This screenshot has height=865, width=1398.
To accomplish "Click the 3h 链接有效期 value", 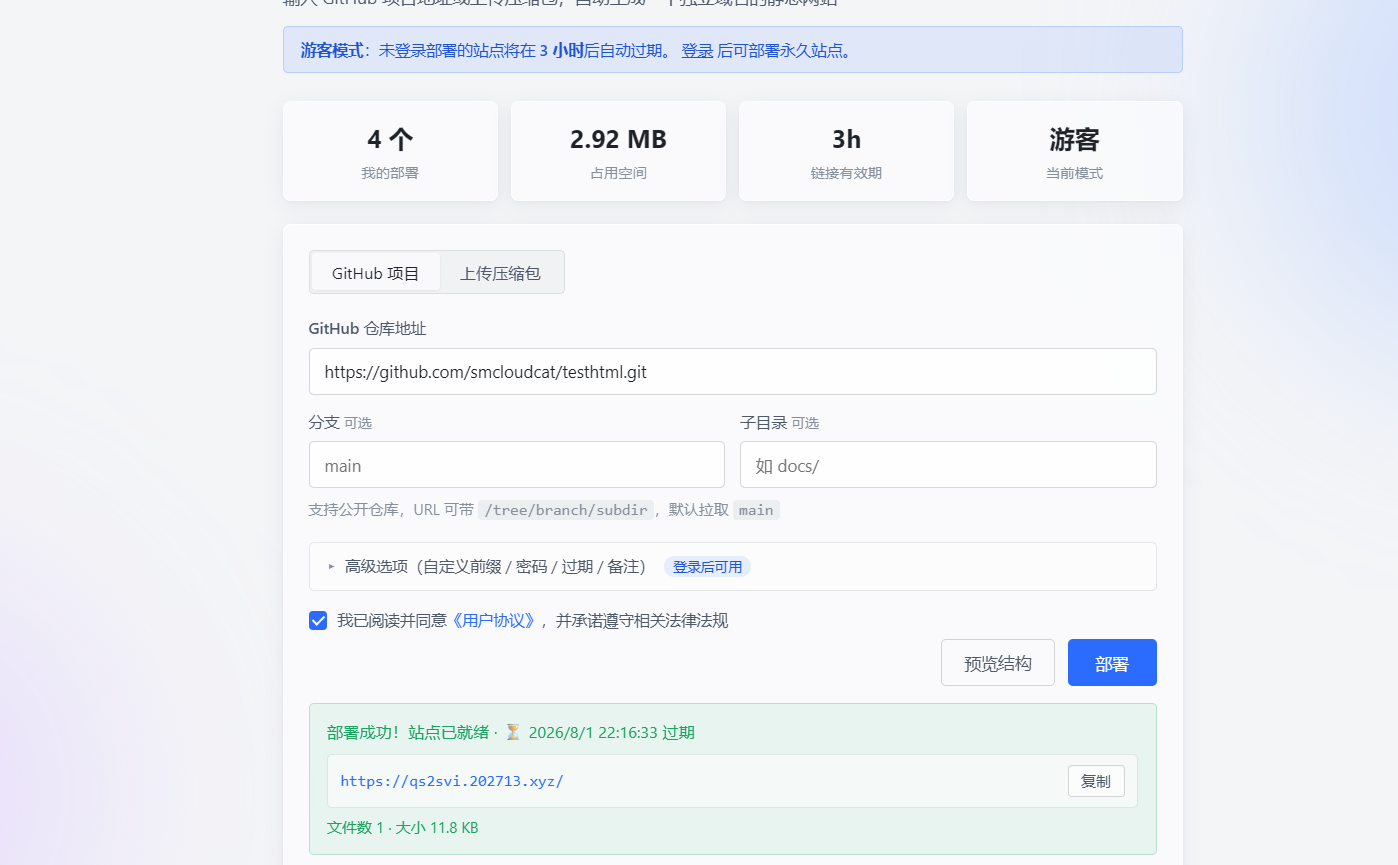I will coord(846,139).
